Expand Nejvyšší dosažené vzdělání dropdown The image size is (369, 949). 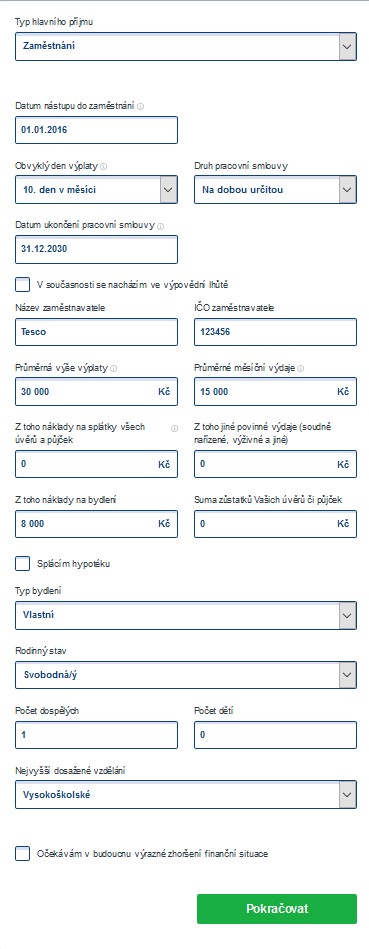click(x=186, y=795)
